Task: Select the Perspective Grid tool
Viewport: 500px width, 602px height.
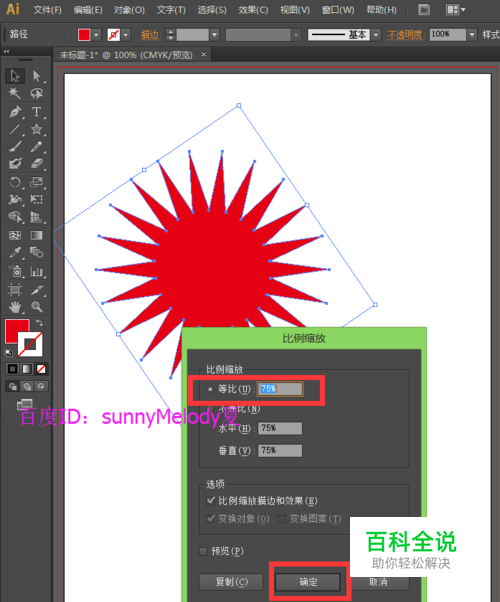Action: coord(36,217)
